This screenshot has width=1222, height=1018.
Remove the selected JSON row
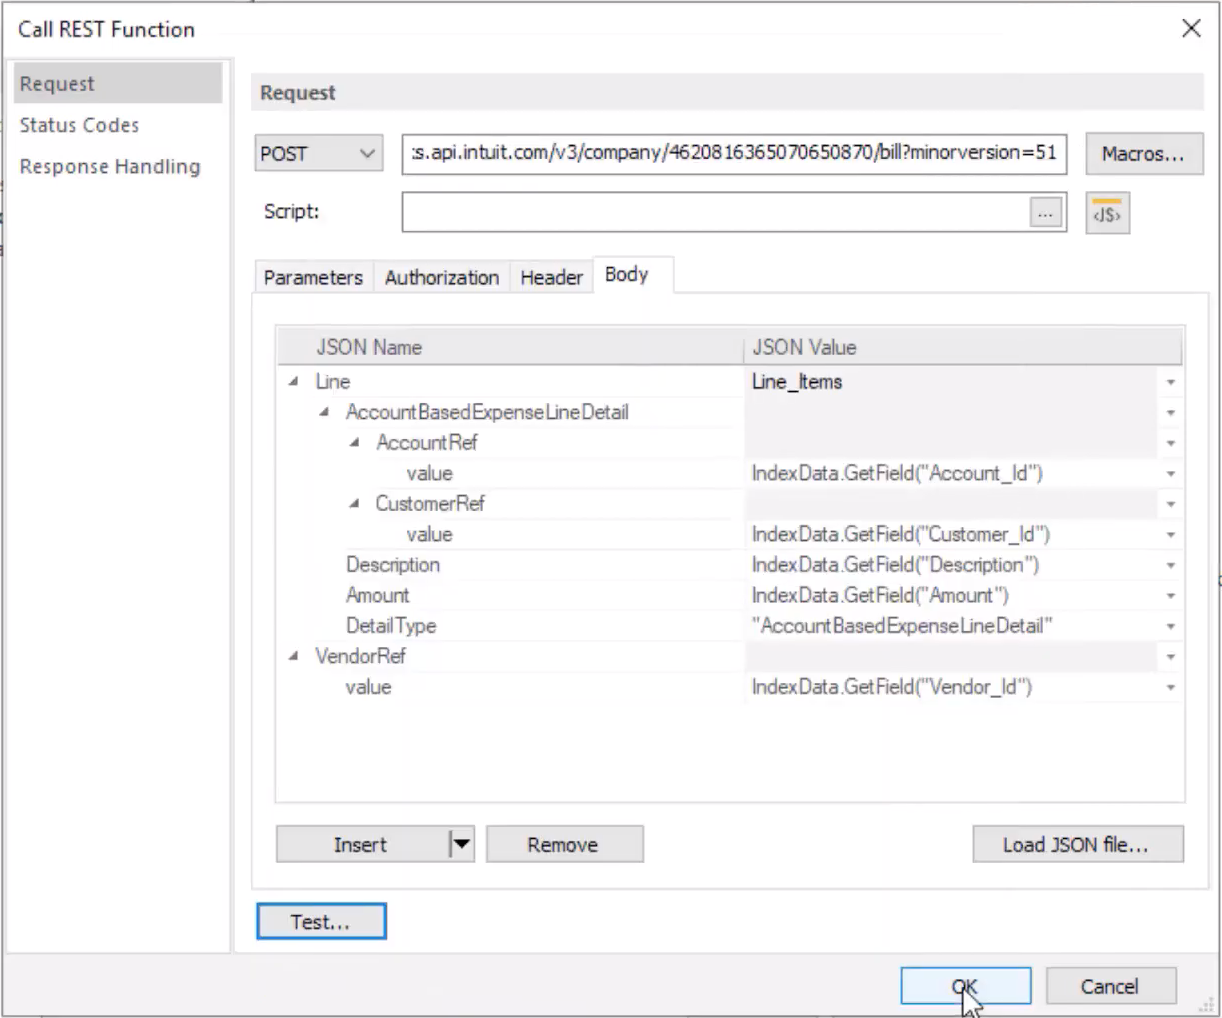(564, 844)
